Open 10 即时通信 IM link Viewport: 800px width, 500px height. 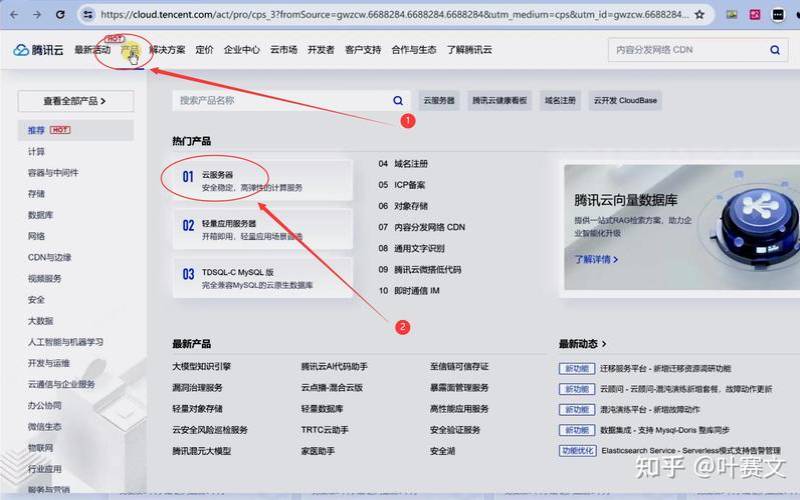point(409,291)
